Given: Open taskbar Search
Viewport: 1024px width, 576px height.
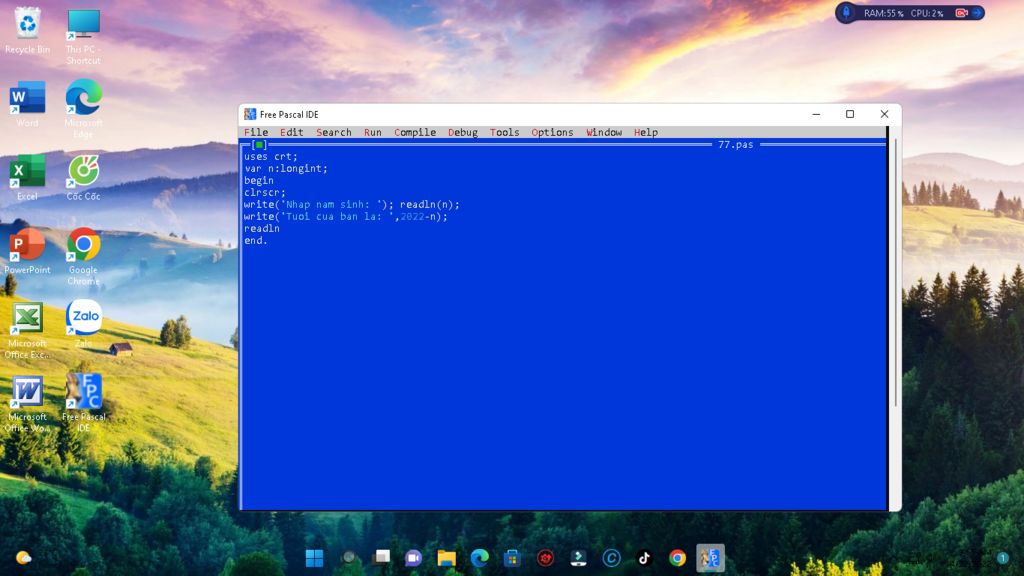Looking at the screenshot, I should (348, 558).
